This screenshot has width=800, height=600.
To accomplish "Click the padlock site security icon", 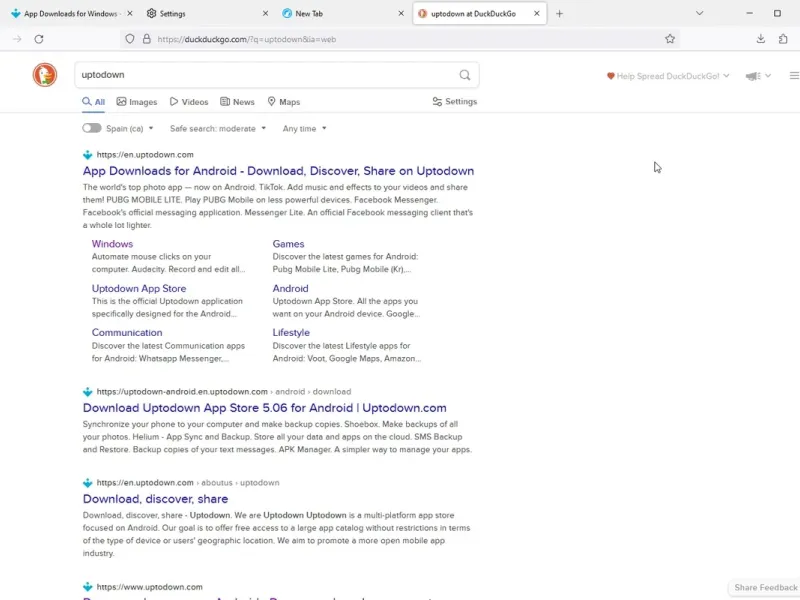I will tap(146, 39).
